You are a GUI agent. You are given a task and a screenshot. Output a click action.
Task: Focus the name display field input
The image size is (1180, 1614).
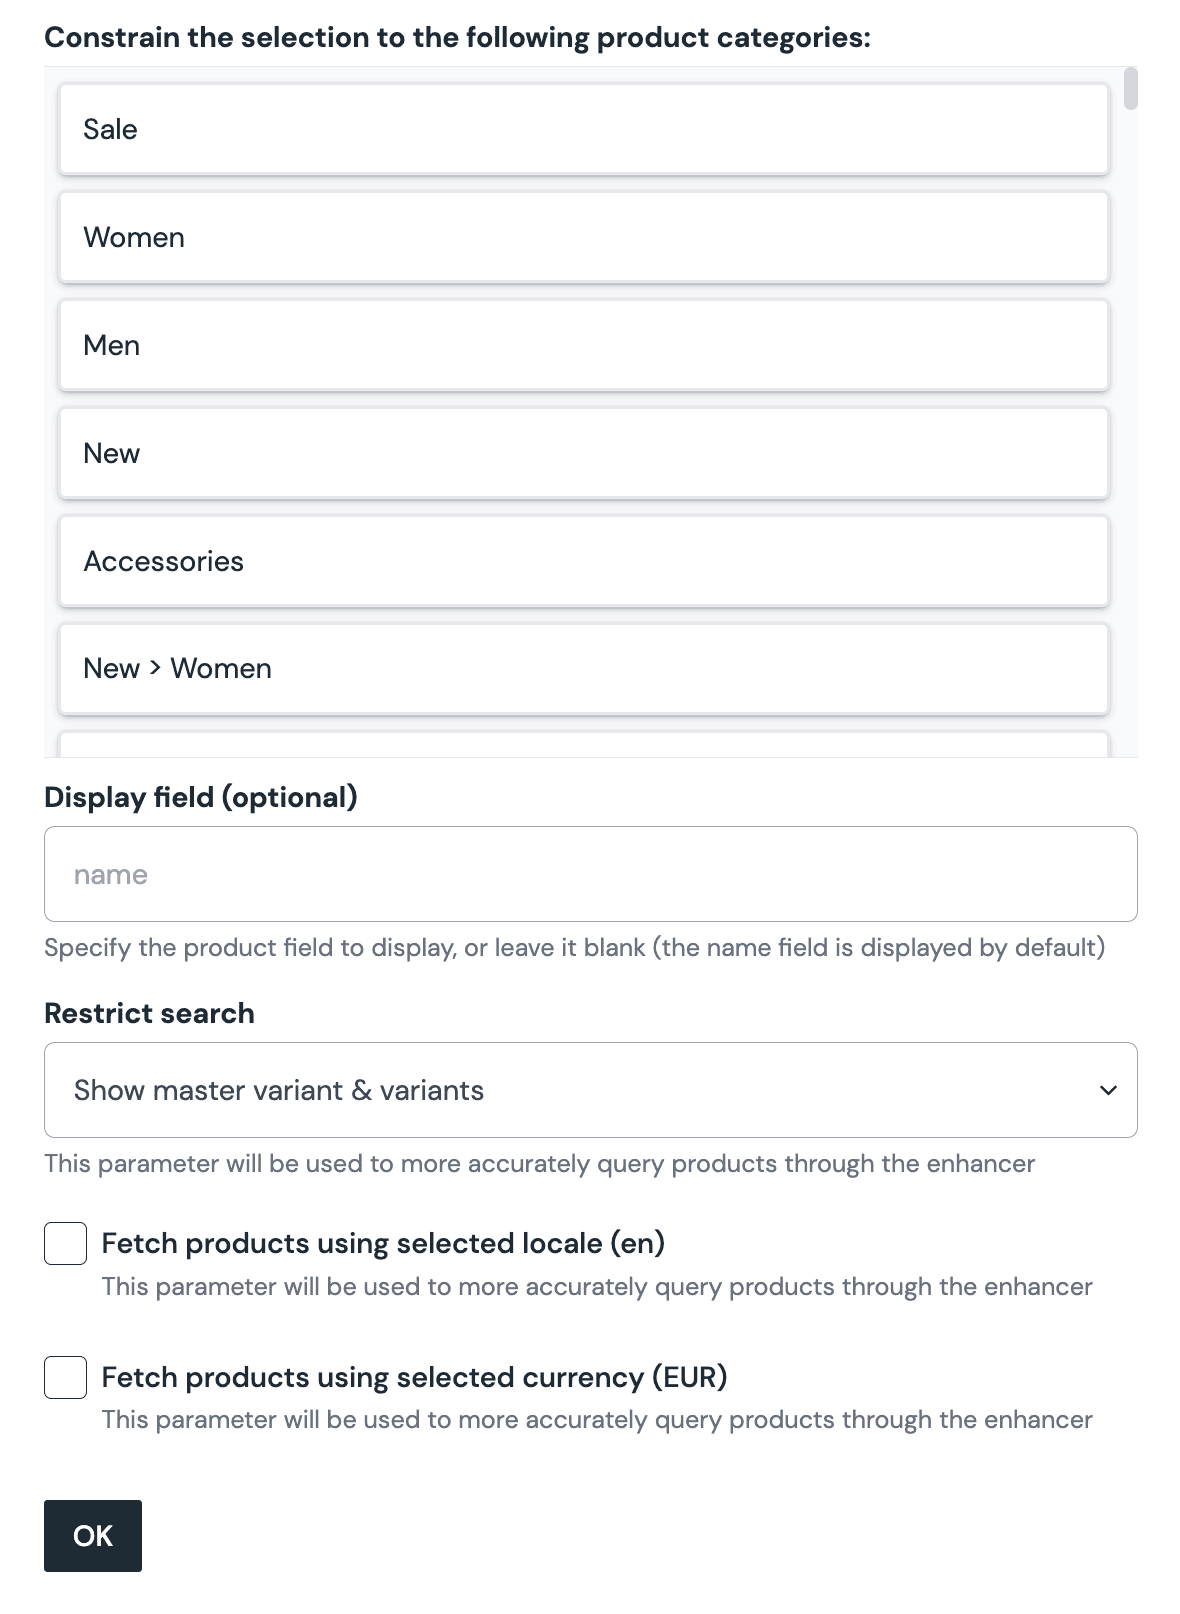coord(590,874)
